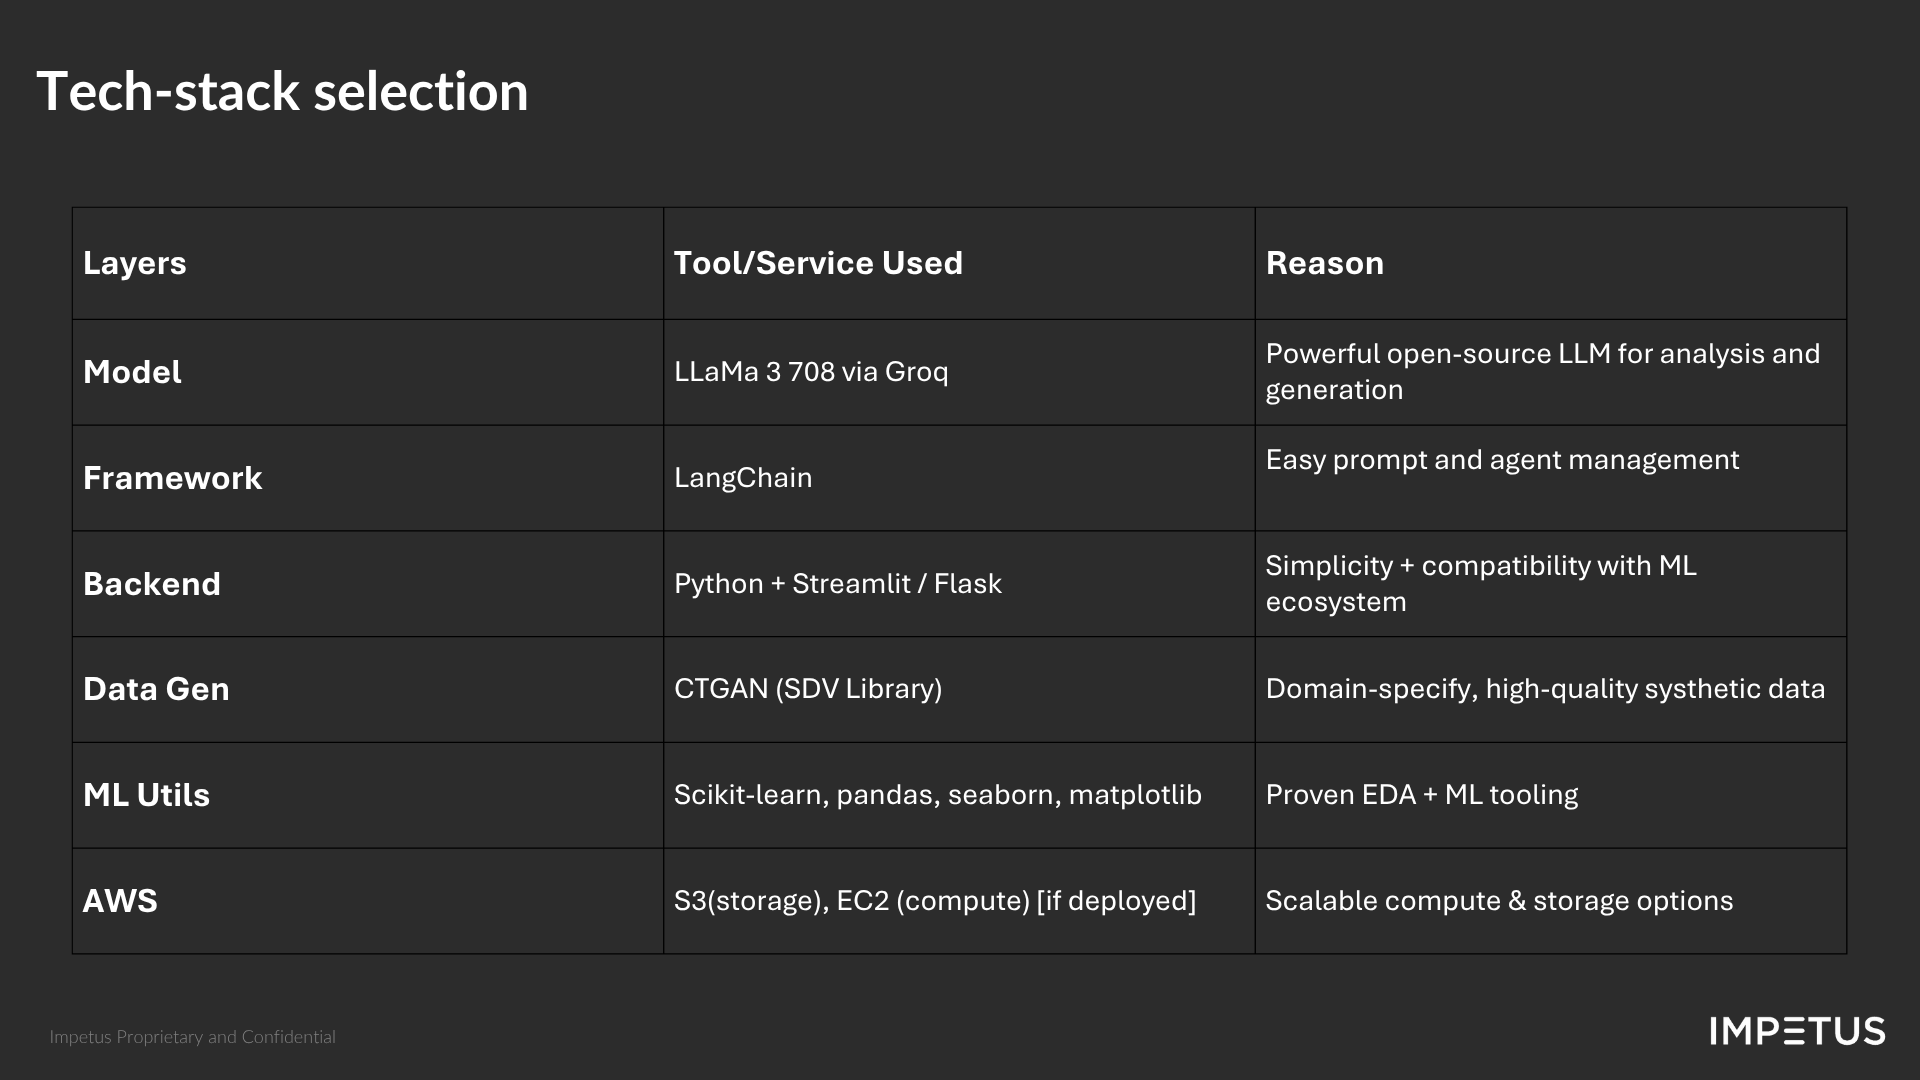Select the 'LangChain' cell
Screen dimensions: 1920x1080
click(743, 478)
